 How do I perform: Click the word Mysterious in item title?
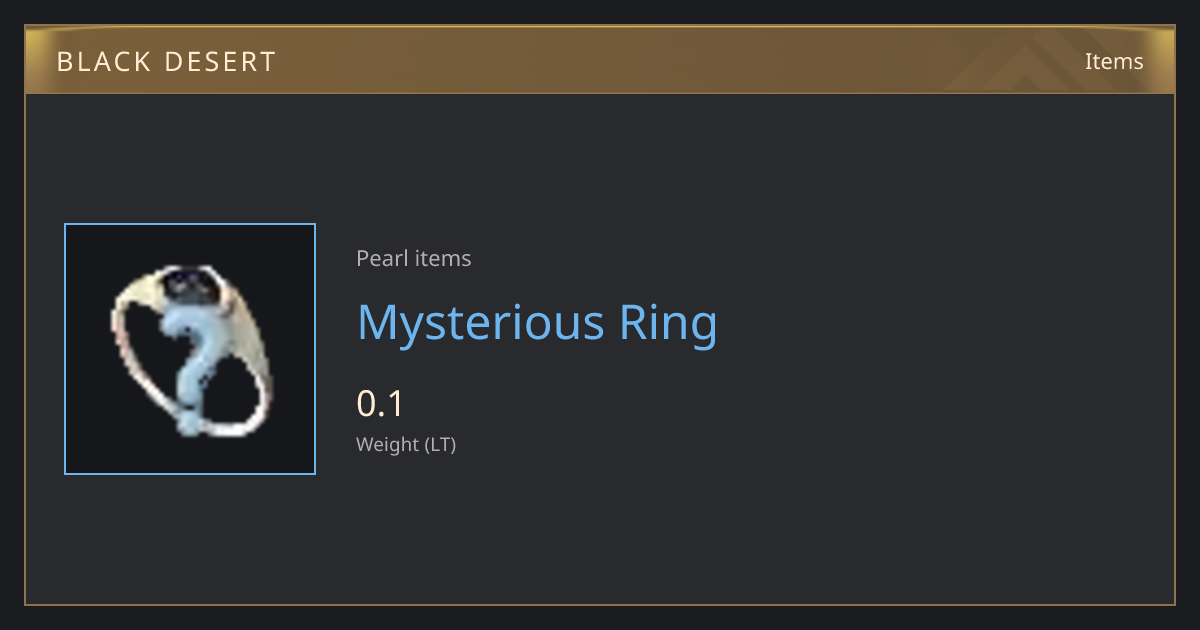pos(480,324)
